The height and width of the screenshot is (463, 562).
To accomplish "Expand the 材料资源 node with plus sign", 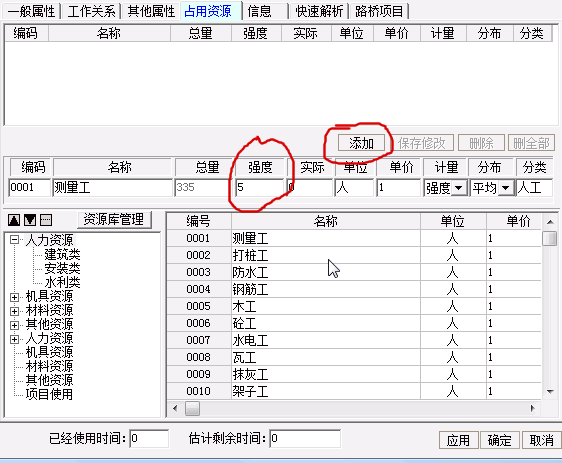I will (x=14, y=311).
